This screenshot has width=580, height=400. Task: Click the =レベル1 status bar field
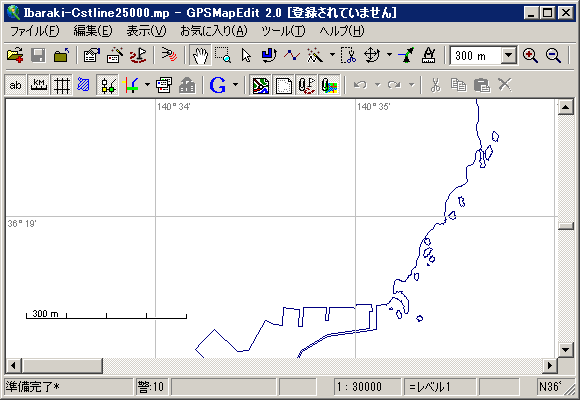point(440,387)
